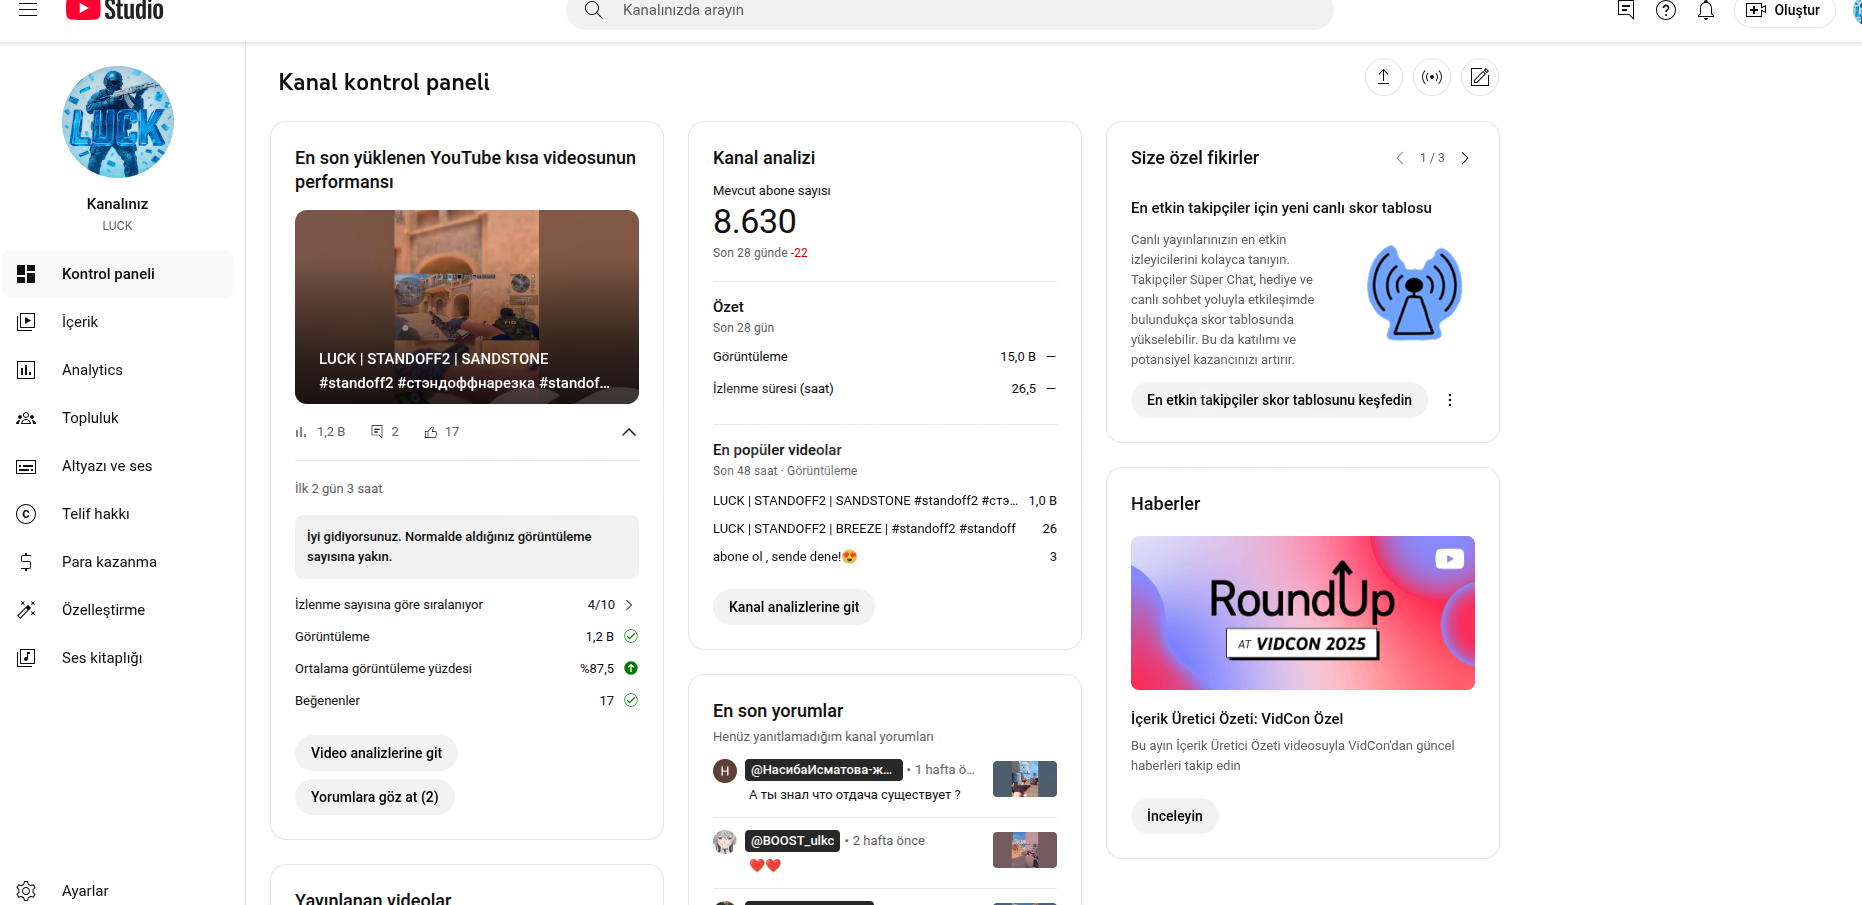Viewport: 1862px width, 905px height.
Task: Click En etkin takipçiler skor tablosunu keşfedin
Action: [x=1279, y=400]
